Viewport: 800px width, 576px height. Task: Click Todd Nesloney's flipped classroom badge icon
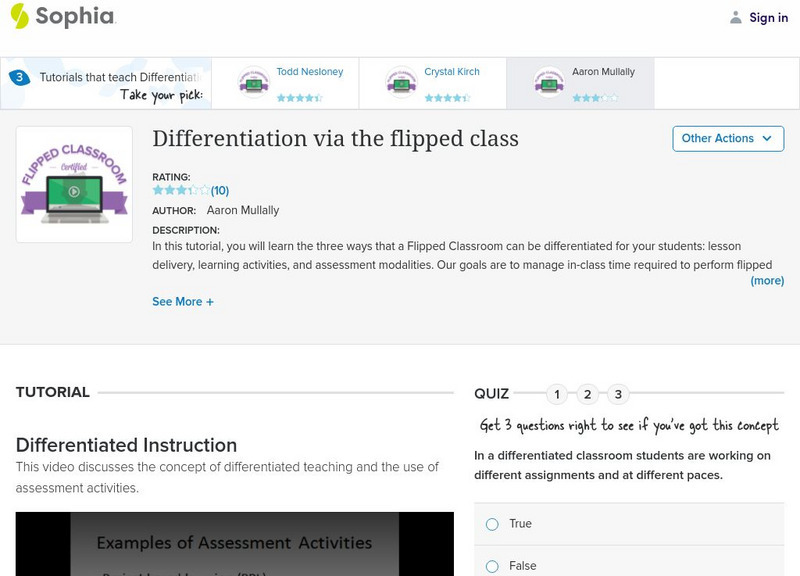[x=253, y=82]
